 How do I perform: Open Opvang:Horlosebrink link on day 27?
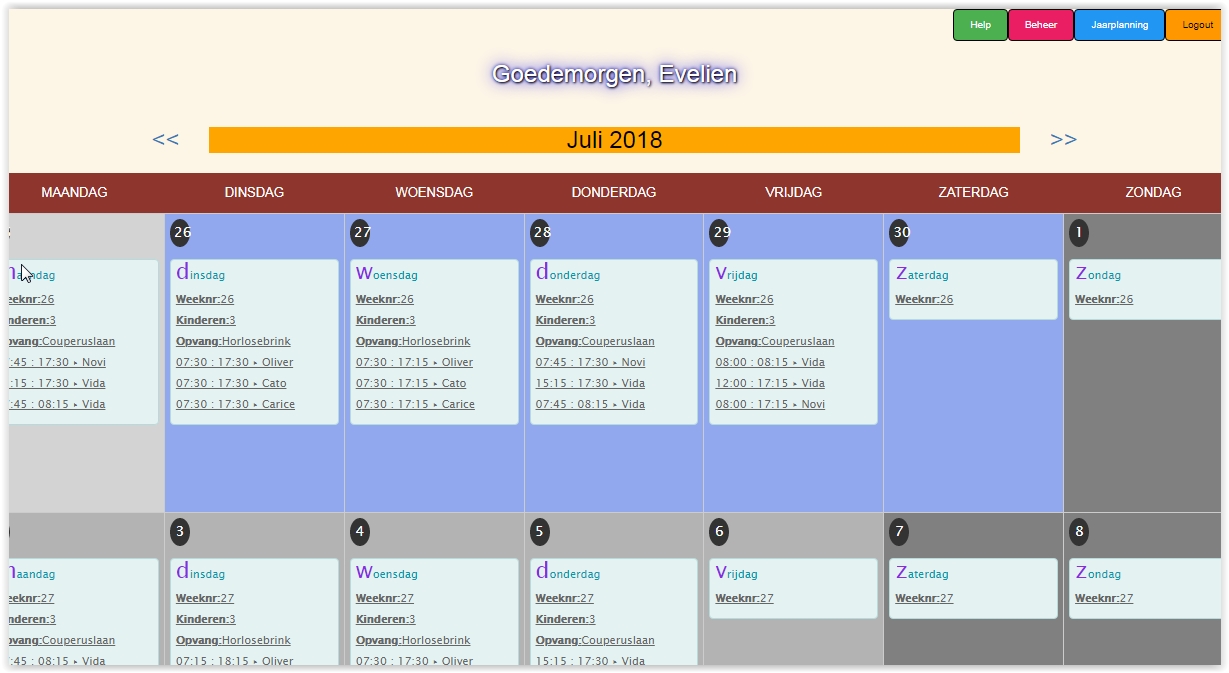pyautogui.click(x=413, y=341)
